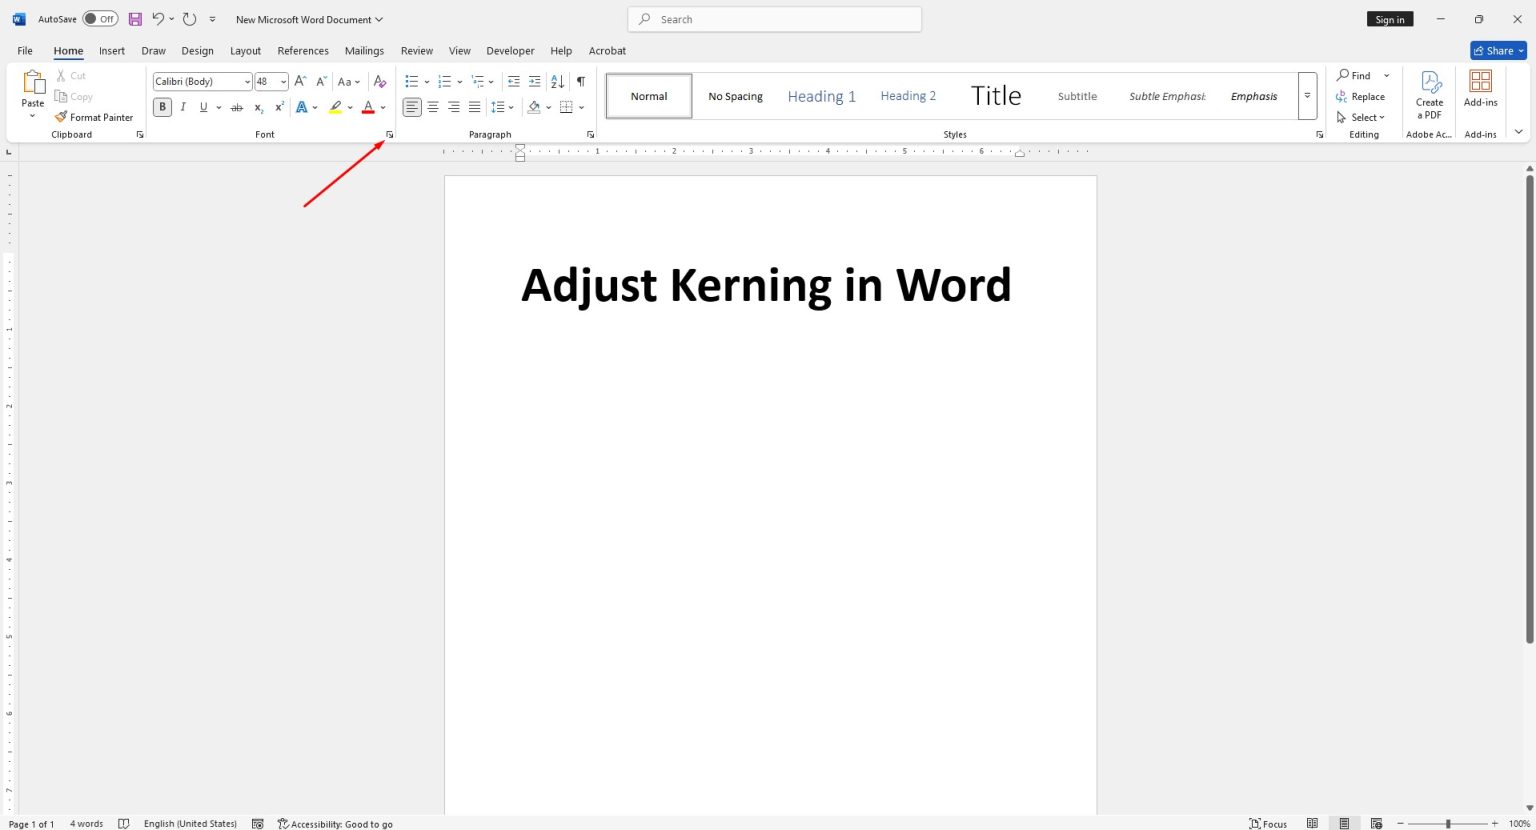Decrease font size with shrink icon
The width and height of the screenshot is (1536, 830).
(x=321, y=81)
